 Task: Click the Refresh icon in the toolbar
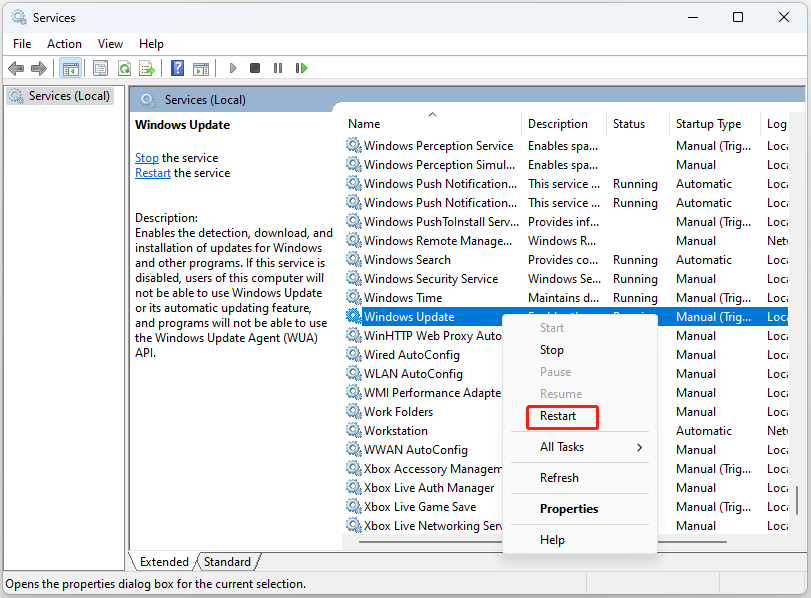(x=123, y=67)
